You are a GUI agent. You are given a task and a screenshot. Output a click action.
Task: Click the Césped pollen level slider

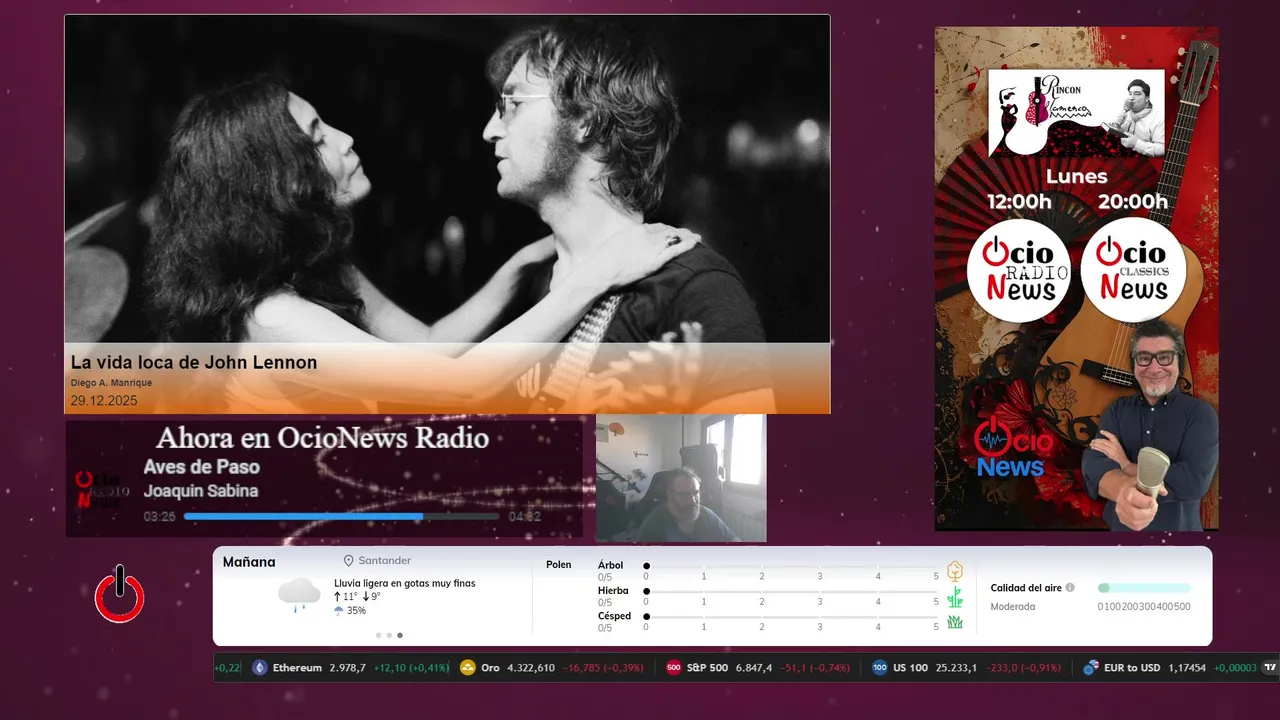click(791, 617)
